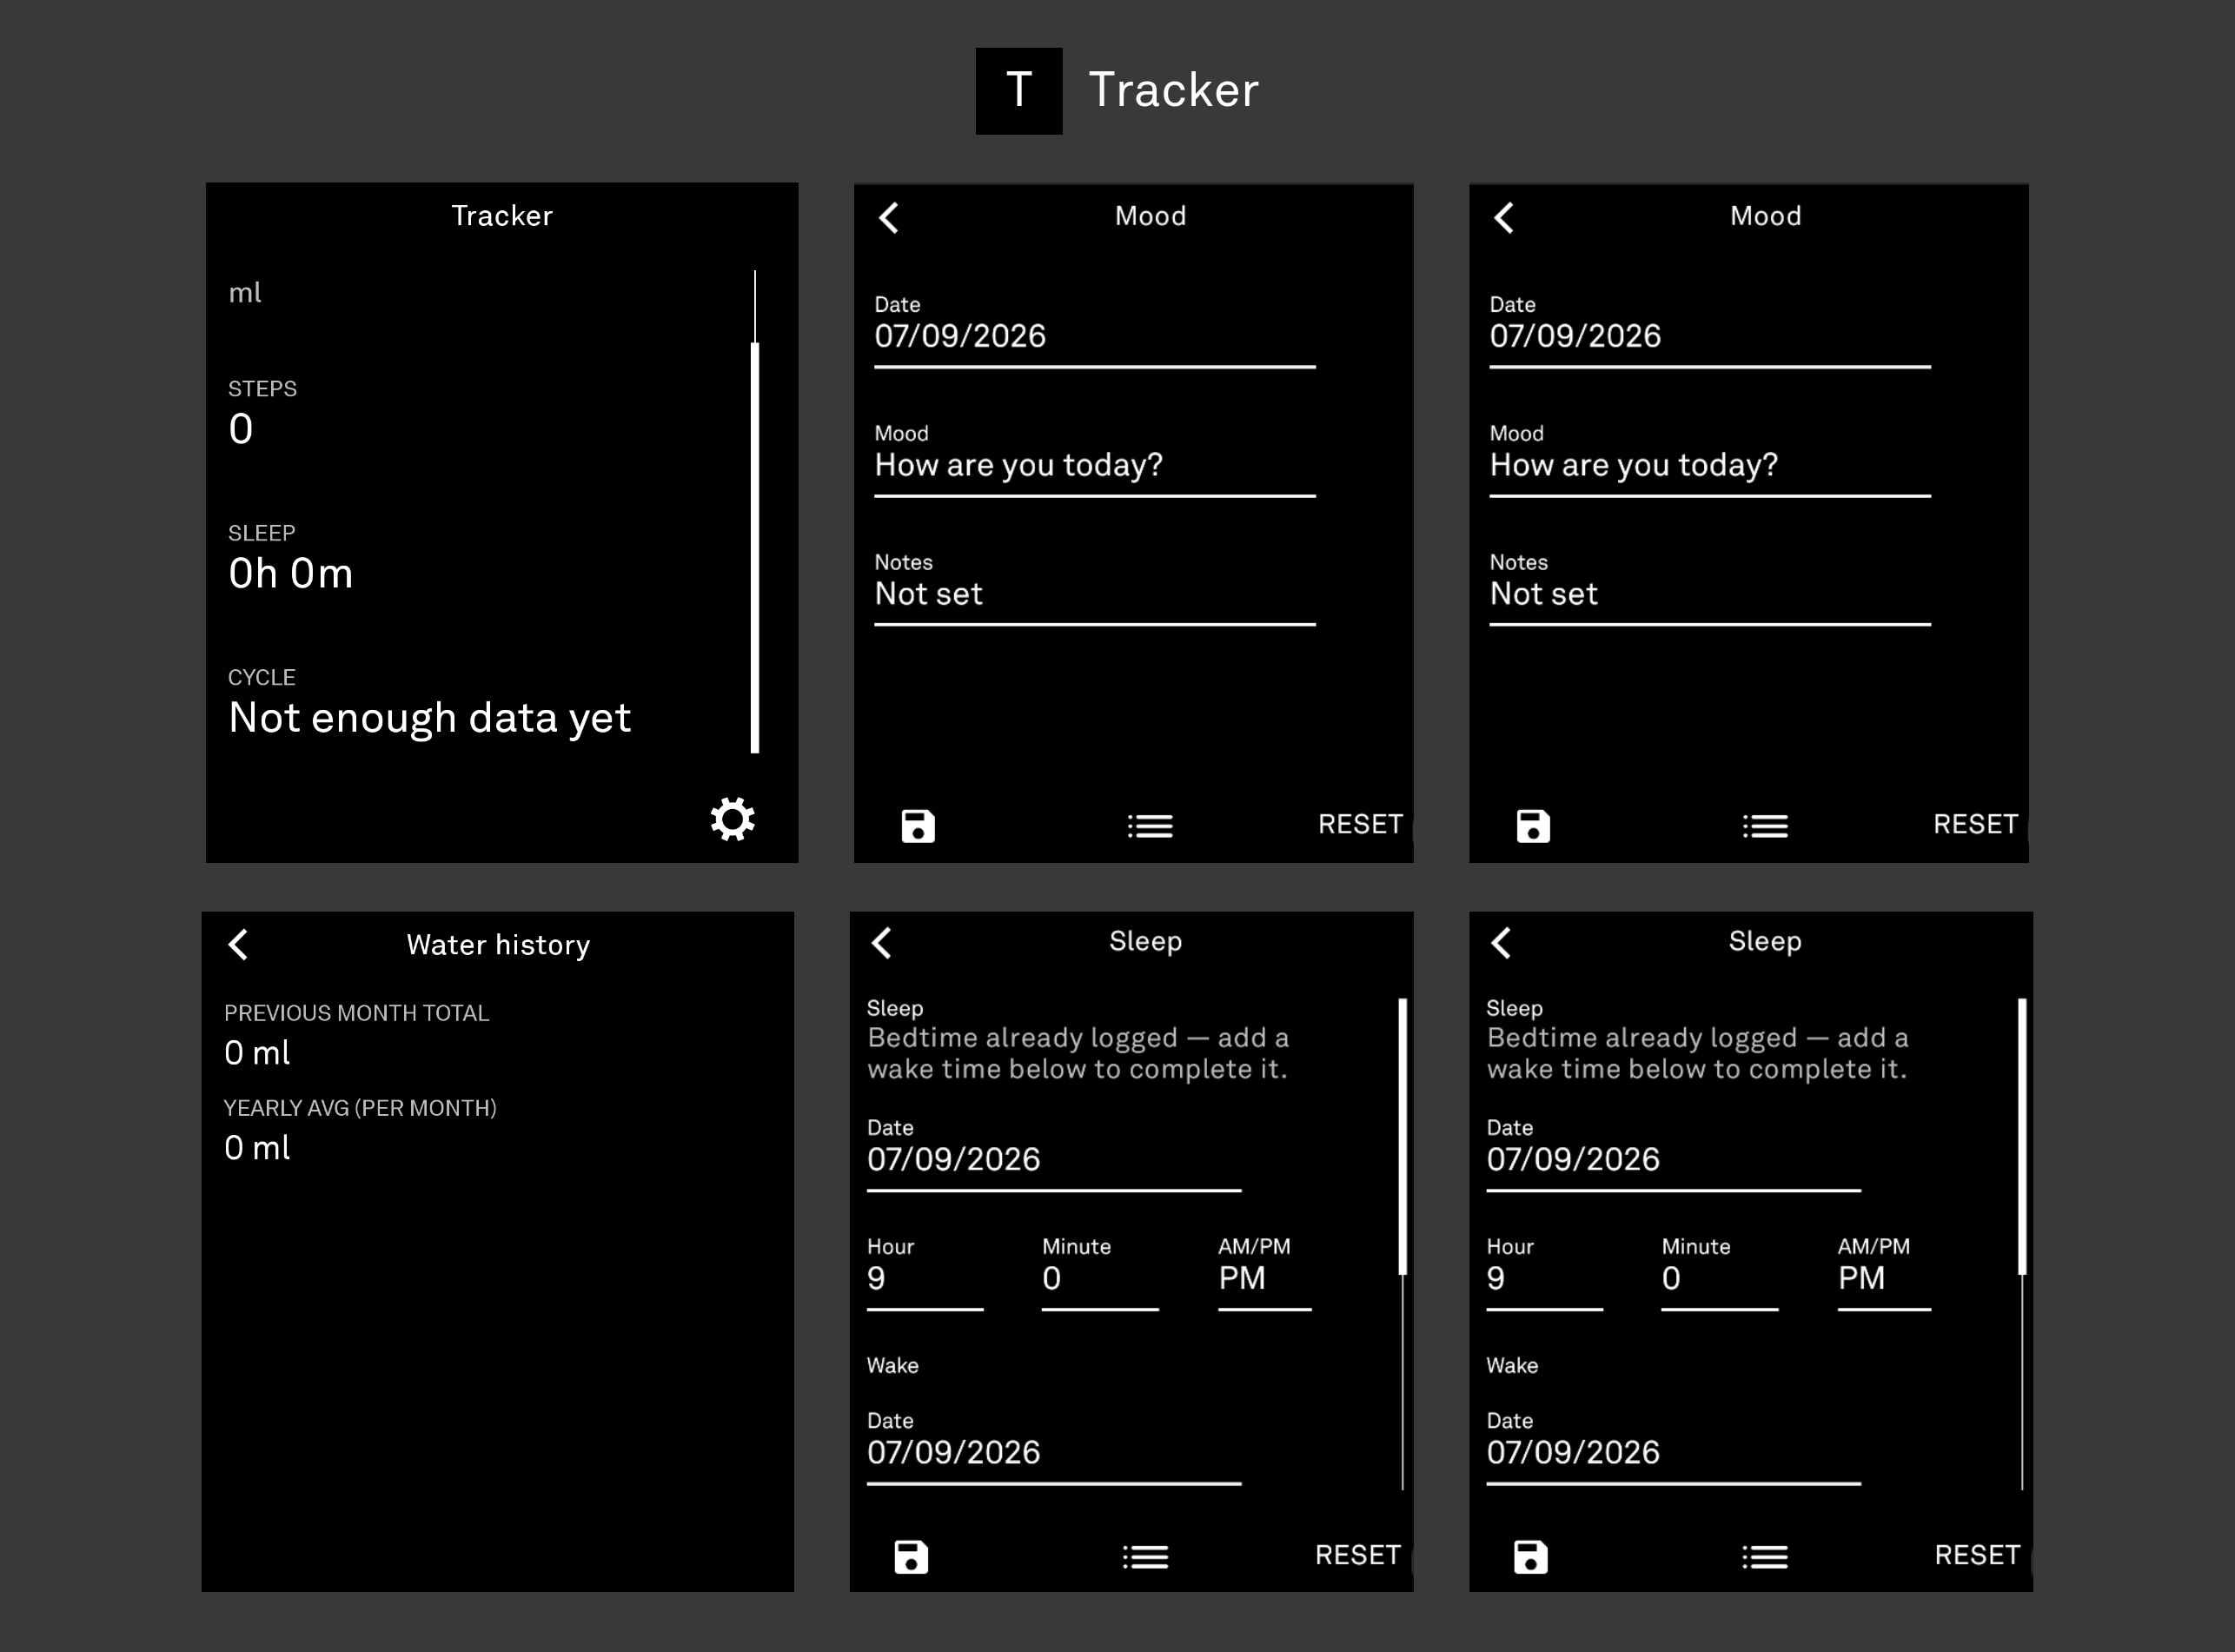Go back from left Mood screen
The image size is (2235, 1652).
[889, 217]
